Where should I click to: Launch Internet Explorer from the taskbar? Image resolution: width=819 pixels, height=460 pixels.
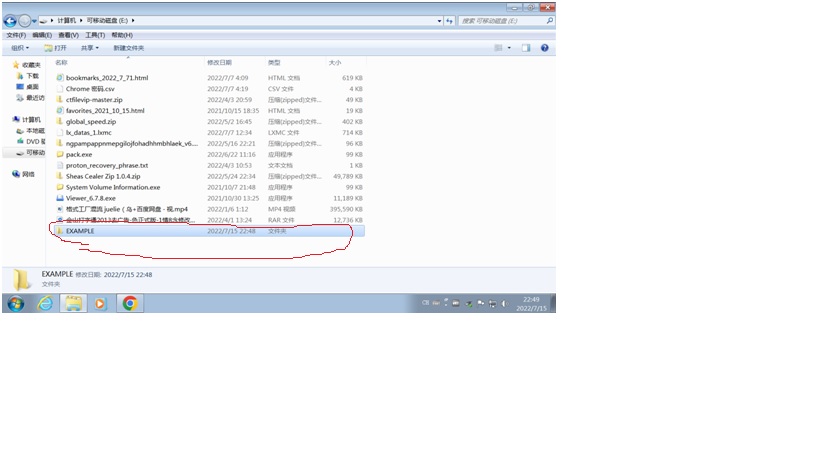45,303
